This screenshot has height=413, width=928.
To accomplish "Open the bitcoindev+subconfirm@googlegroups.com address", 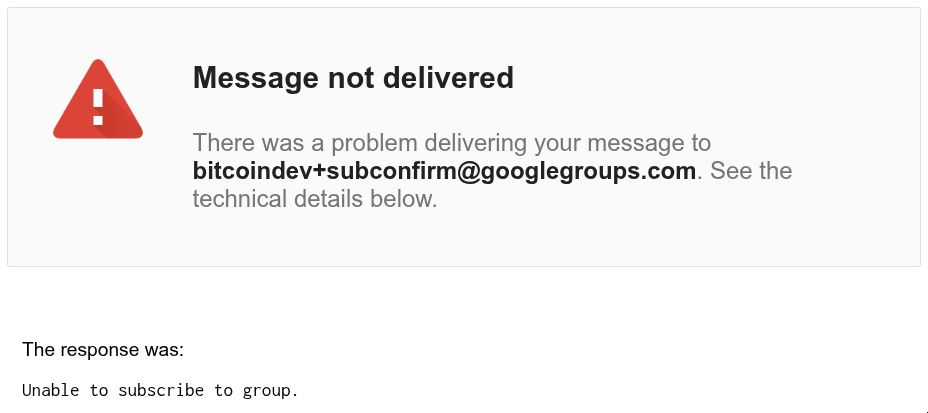I will [x=444, y=171].
